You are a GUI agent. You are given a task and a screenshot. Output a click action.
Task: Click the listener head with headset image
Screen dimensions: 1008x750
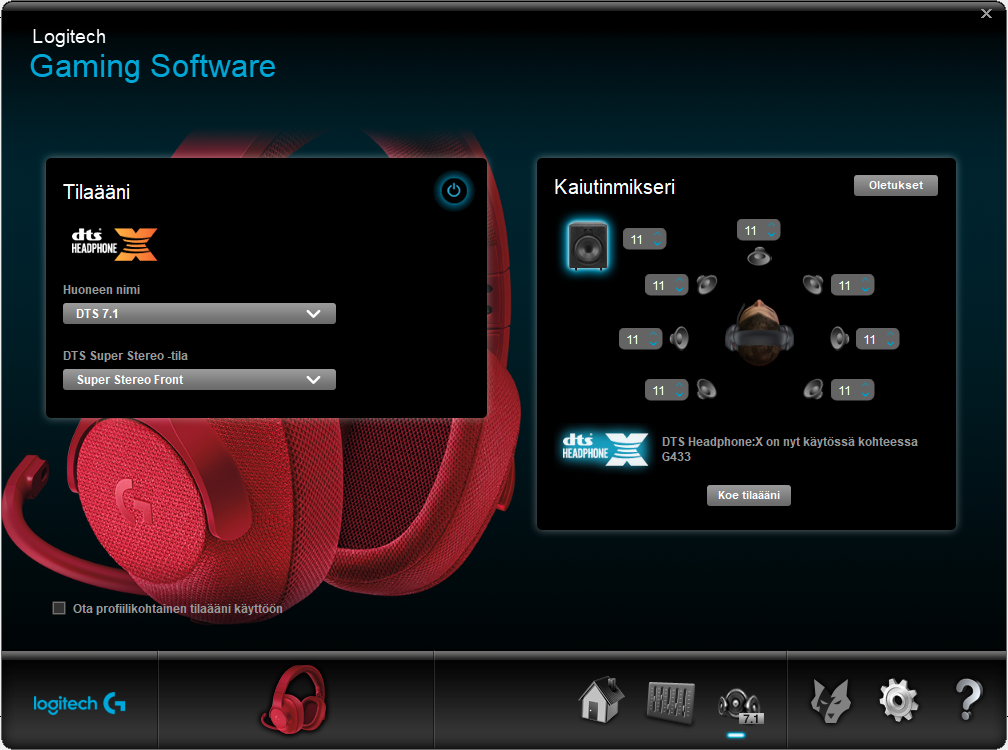[759, 333]
